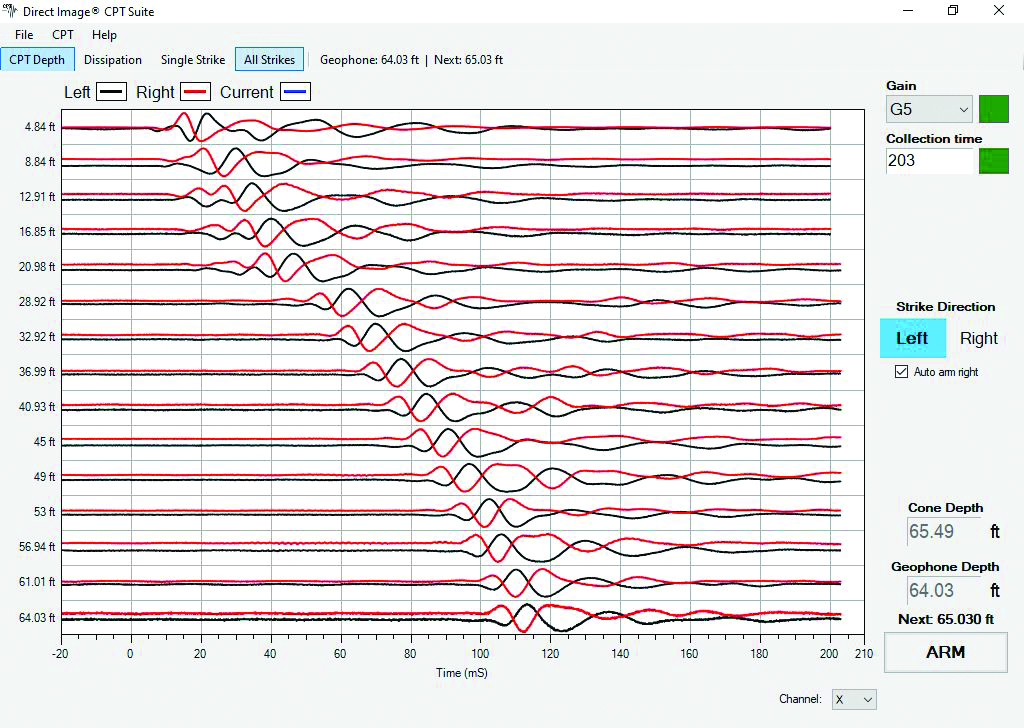This screenshot has height=728, width=1024.
Task: Open the Channel dropdown at bottom right
Action: click(x=853, y=699)
